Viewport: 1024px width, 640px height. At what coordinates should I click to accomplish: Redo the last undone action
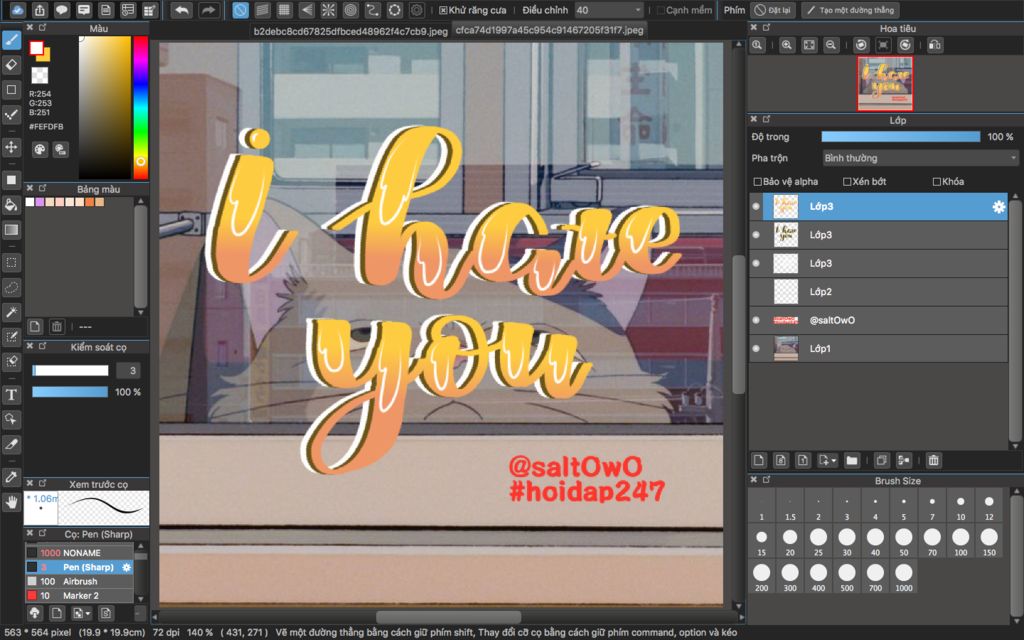(x=208, y=10)
